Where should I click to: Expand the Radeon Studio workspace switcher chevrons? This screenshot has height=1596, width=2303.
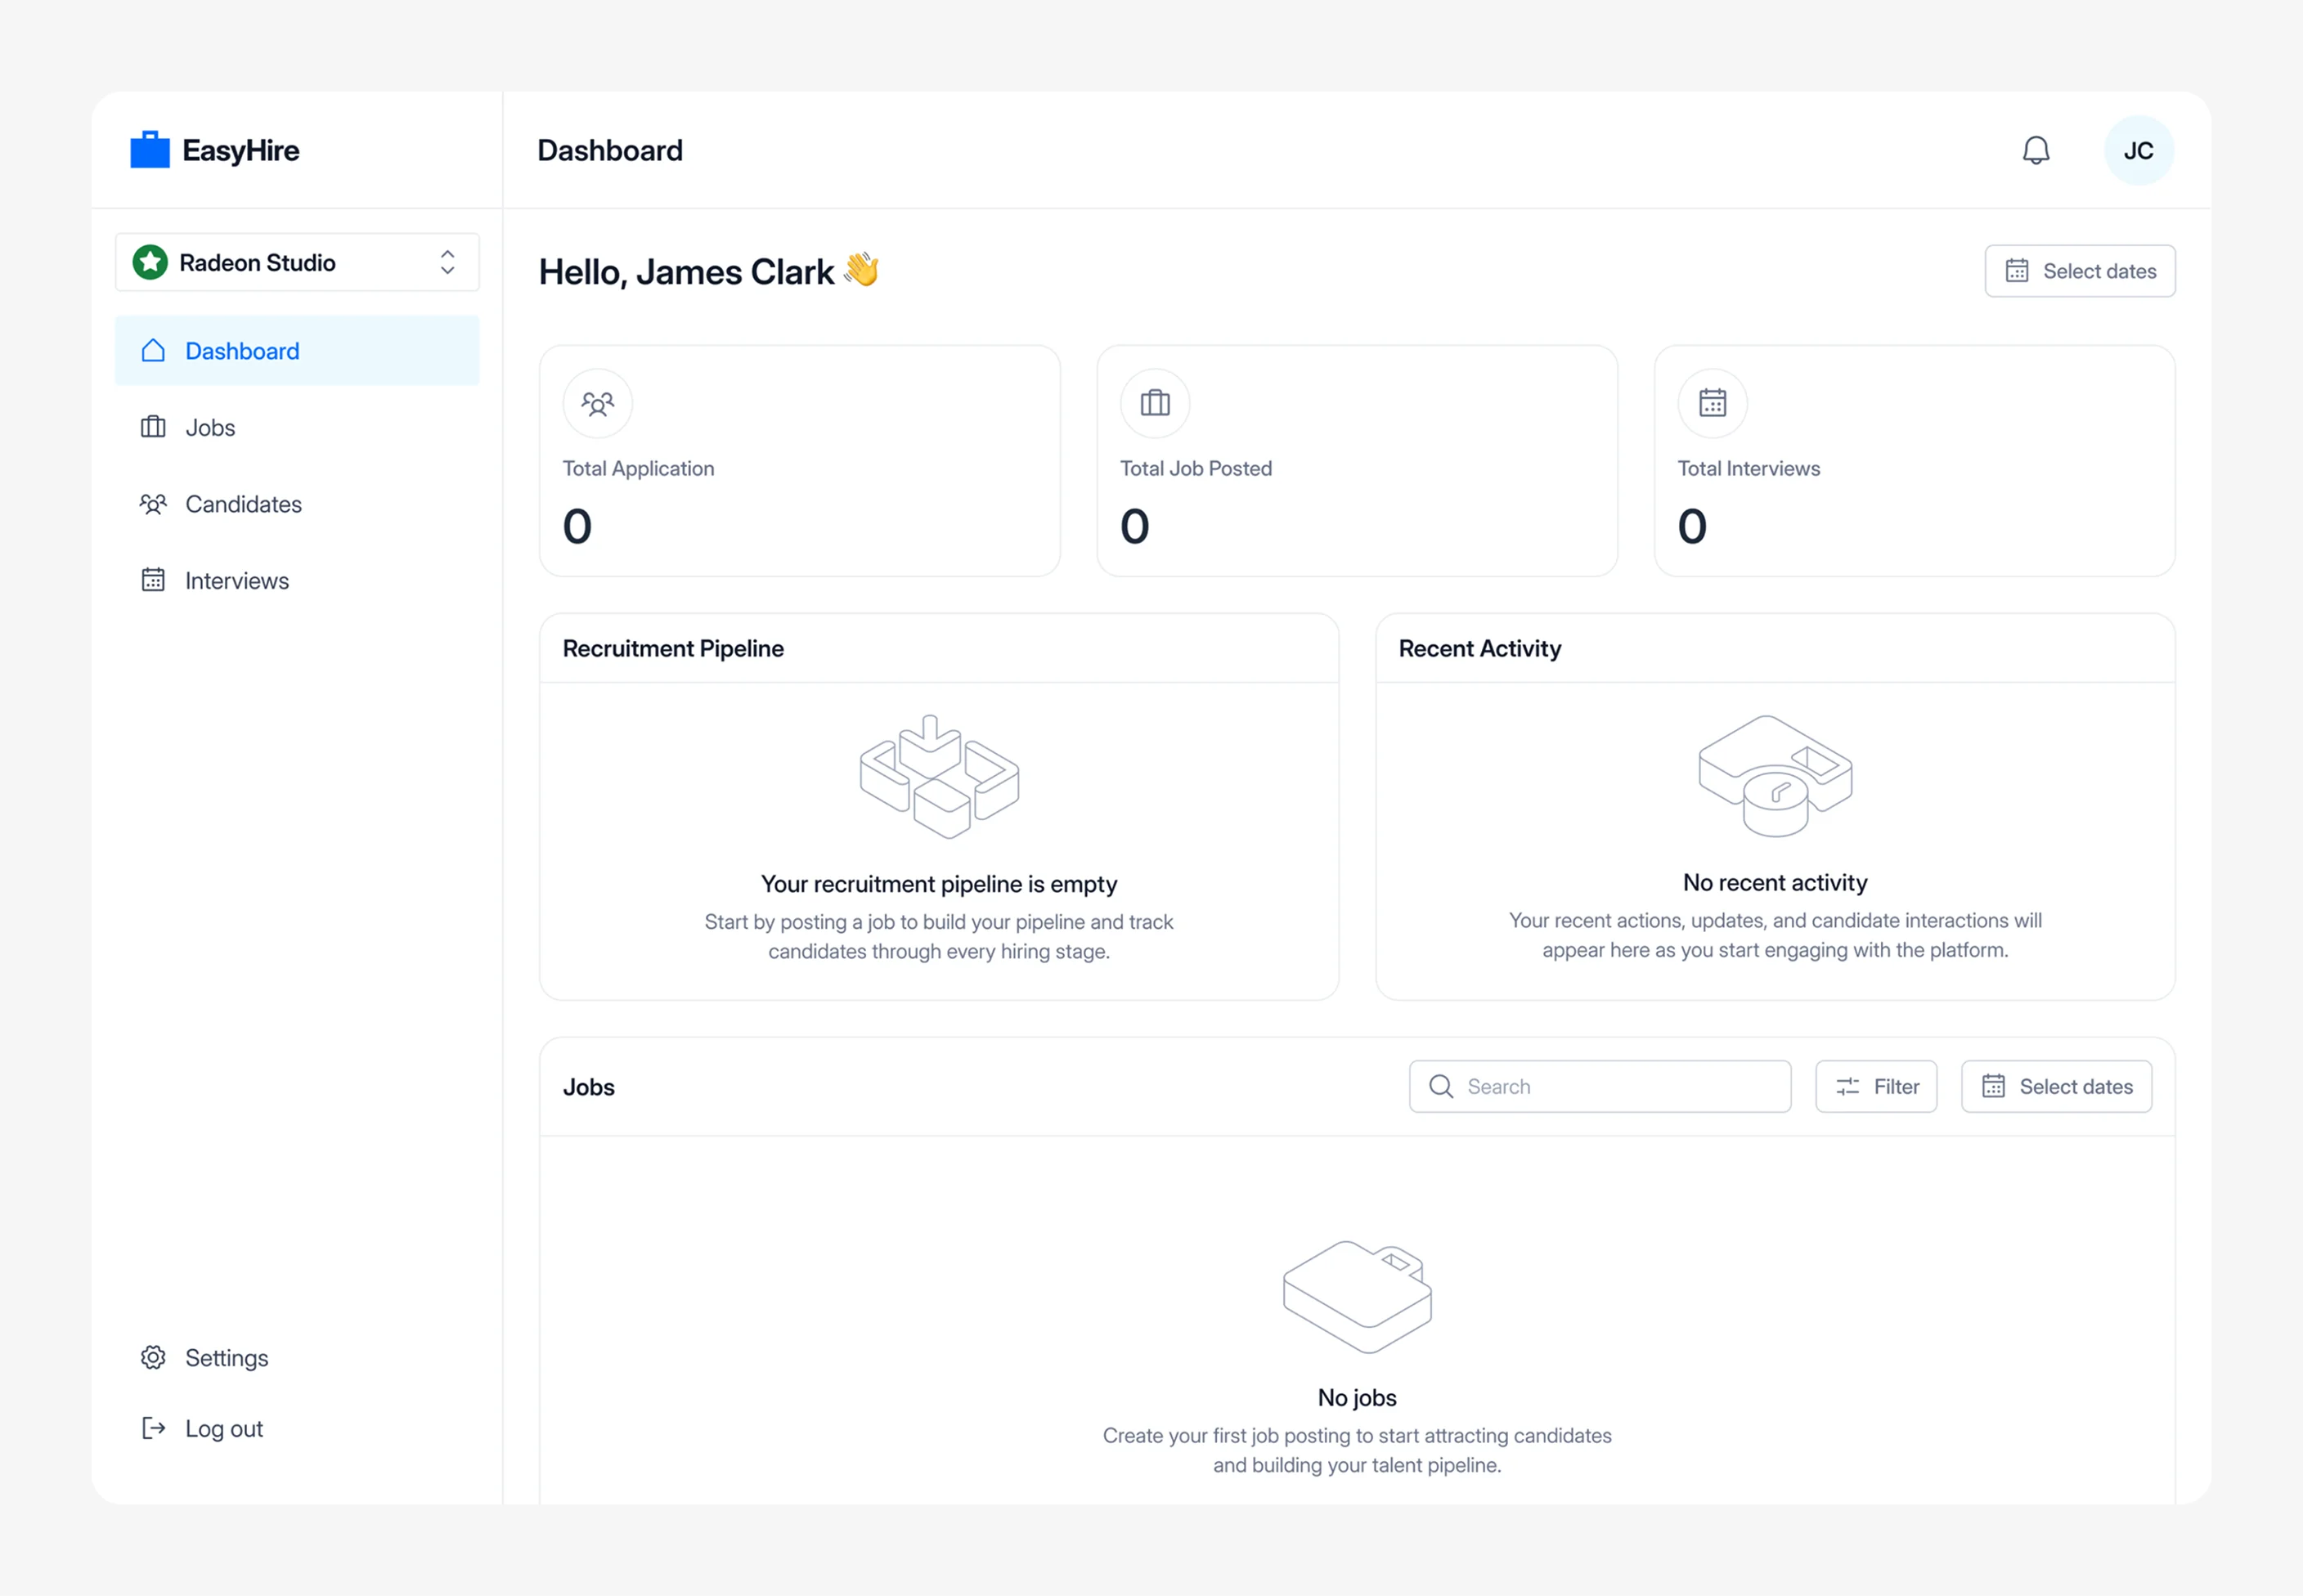[x=447, y=262]
